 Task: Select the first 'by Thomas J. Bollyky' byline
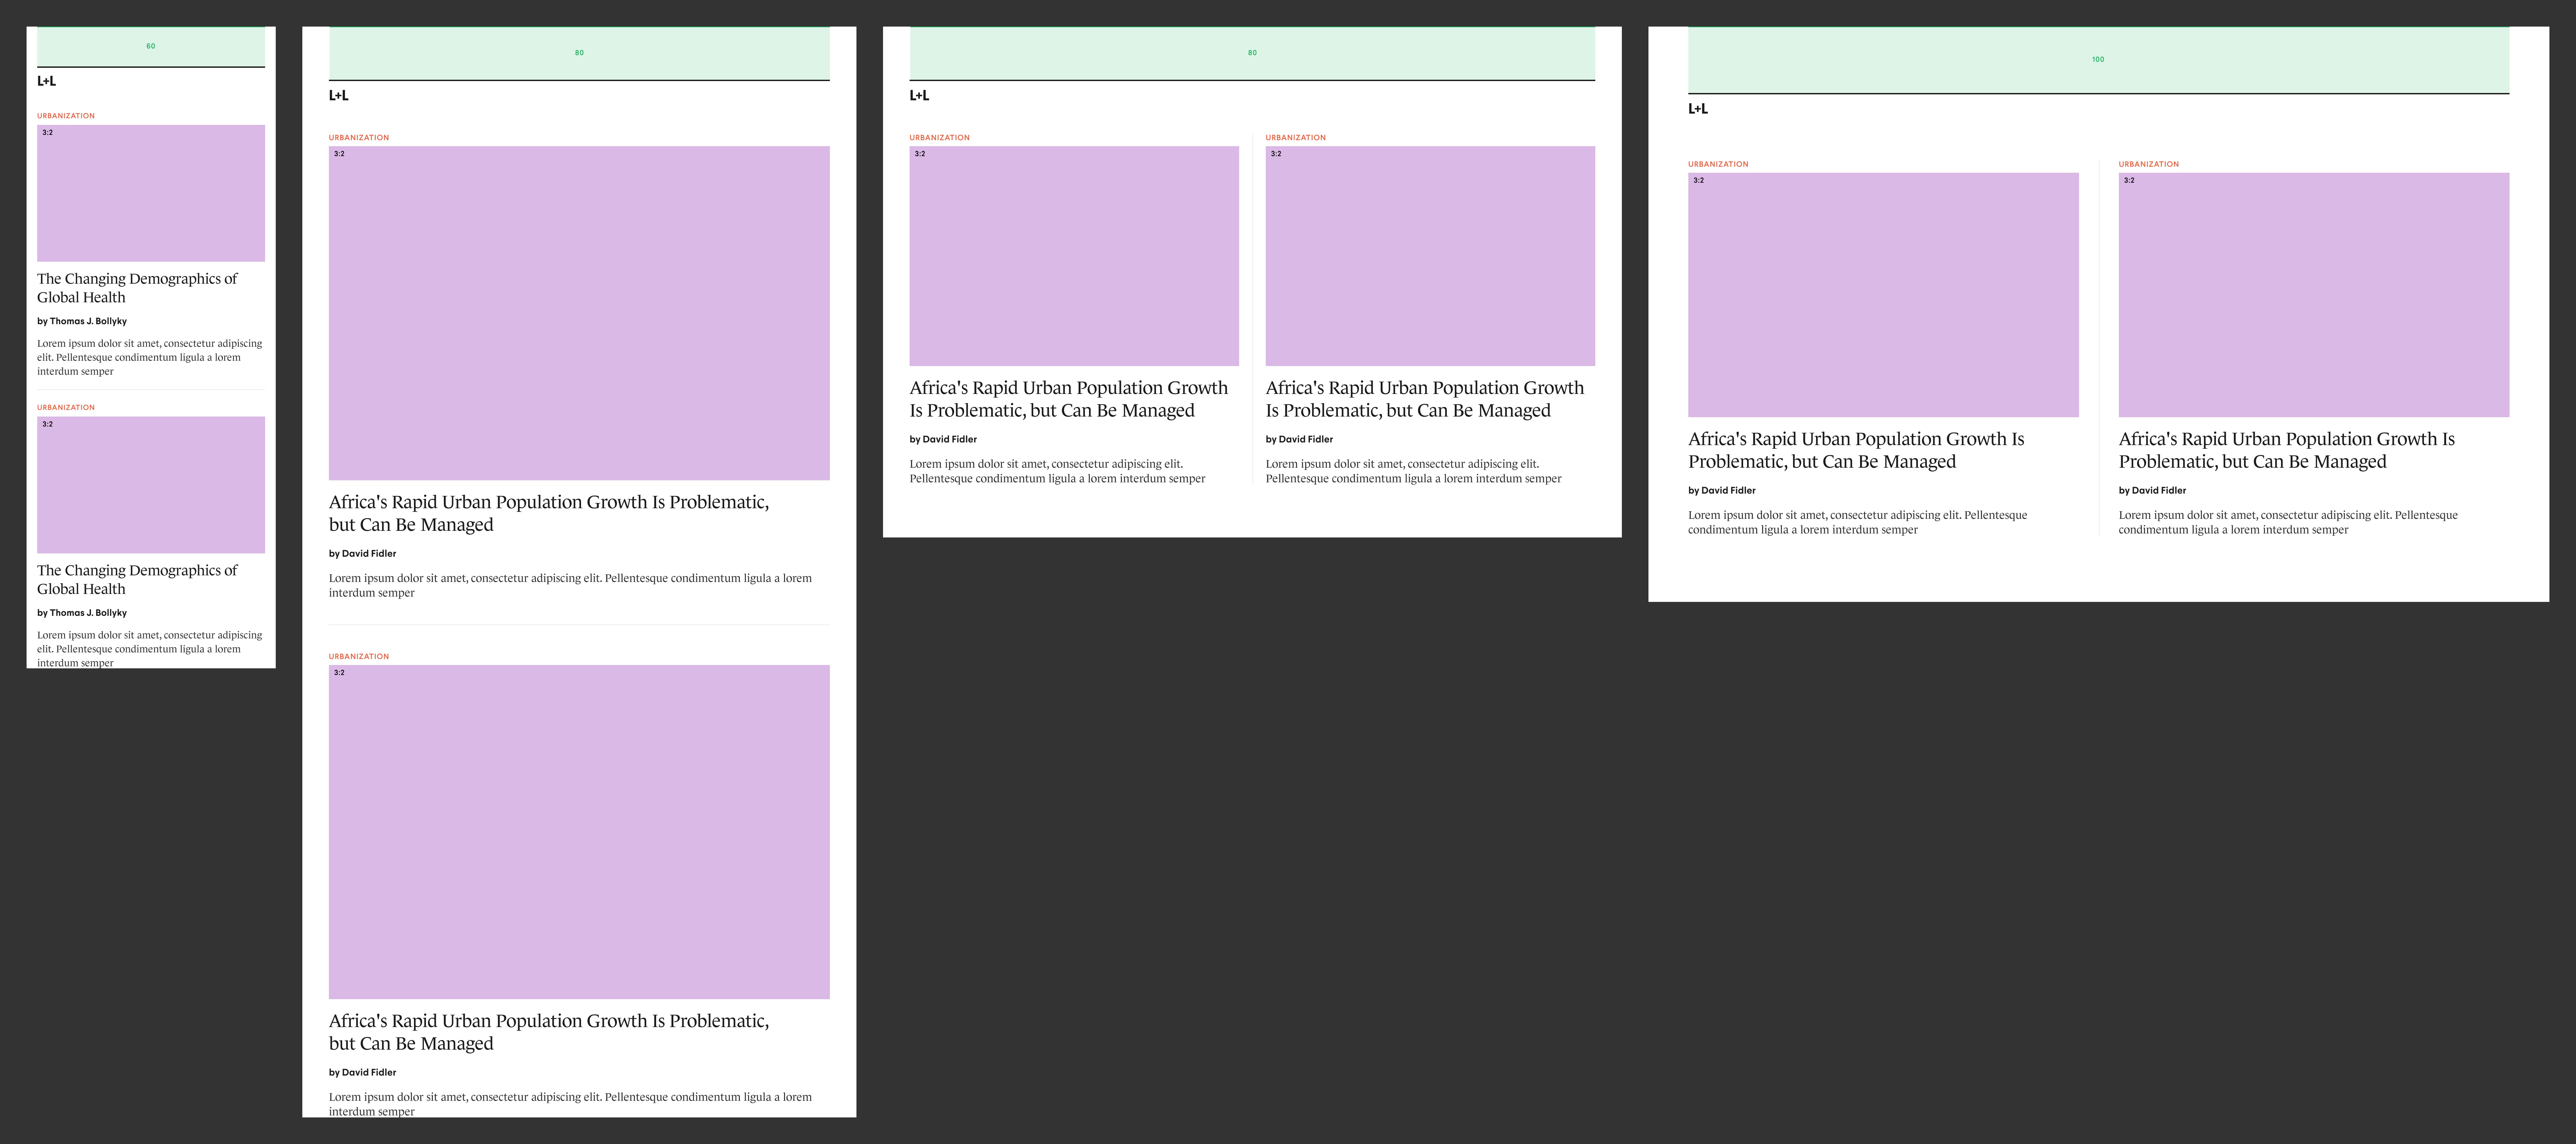tap(82, 321)
